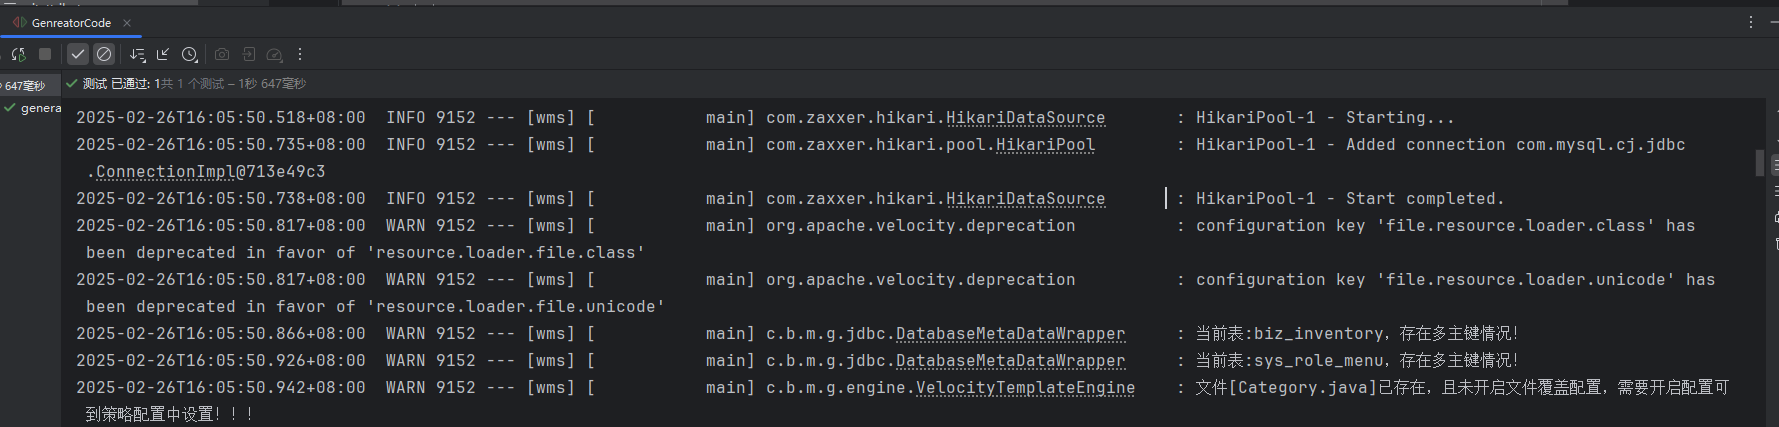This screenshot has width=1779, height=427.
Task: Open the HikariPool class link
Action: (1045, 145)
